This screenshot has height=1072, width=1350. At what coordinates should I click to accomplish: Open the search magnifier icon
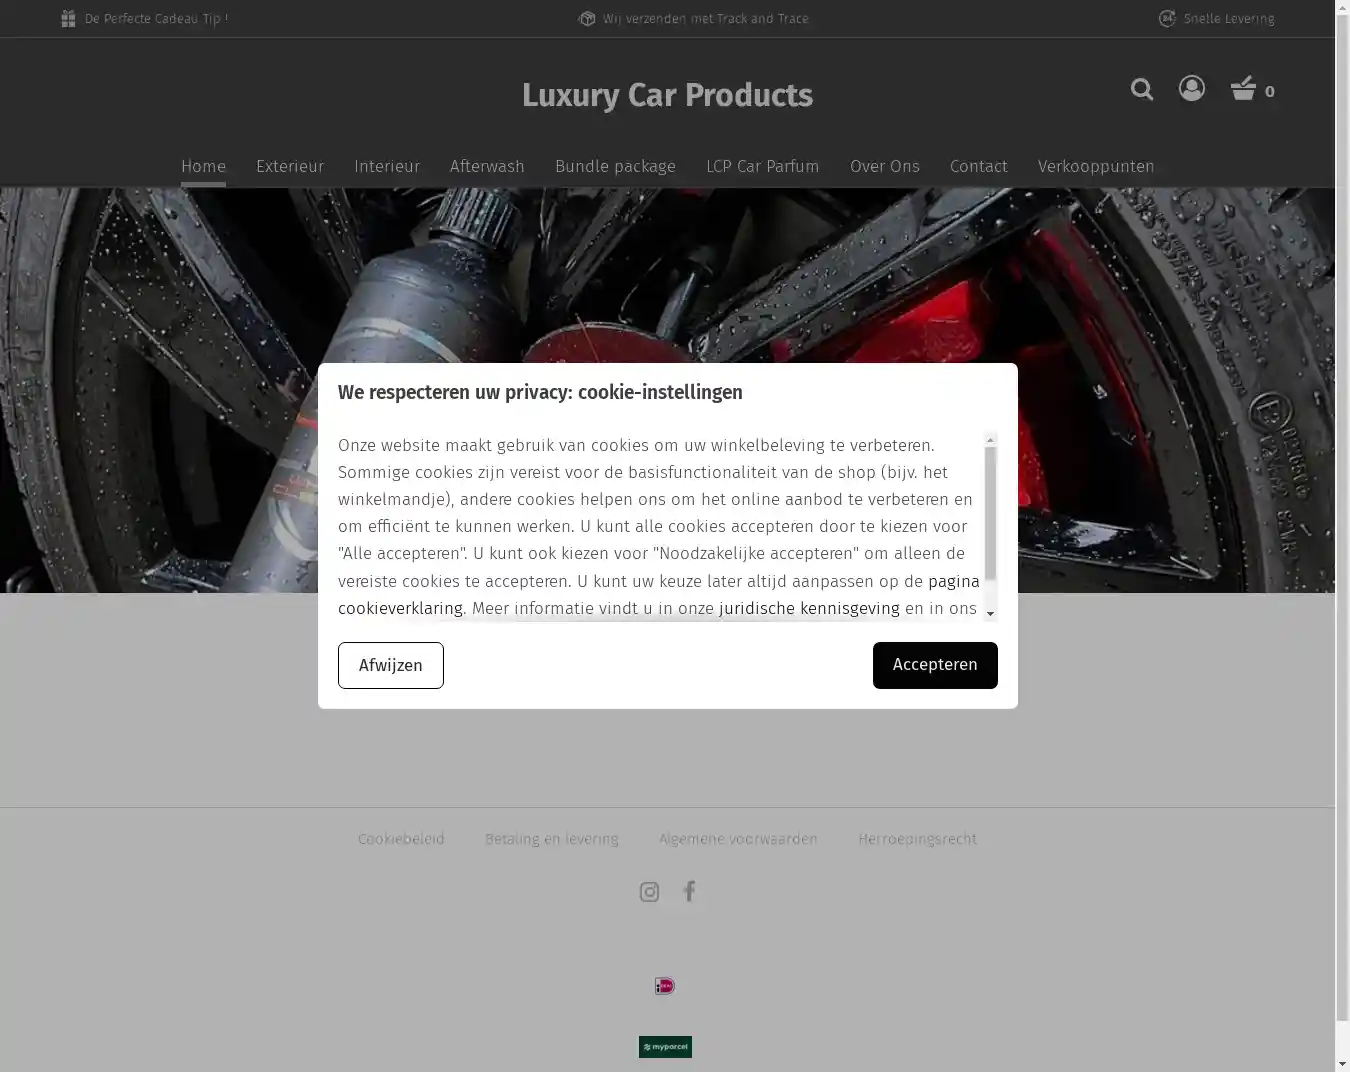click(1142, 90)
